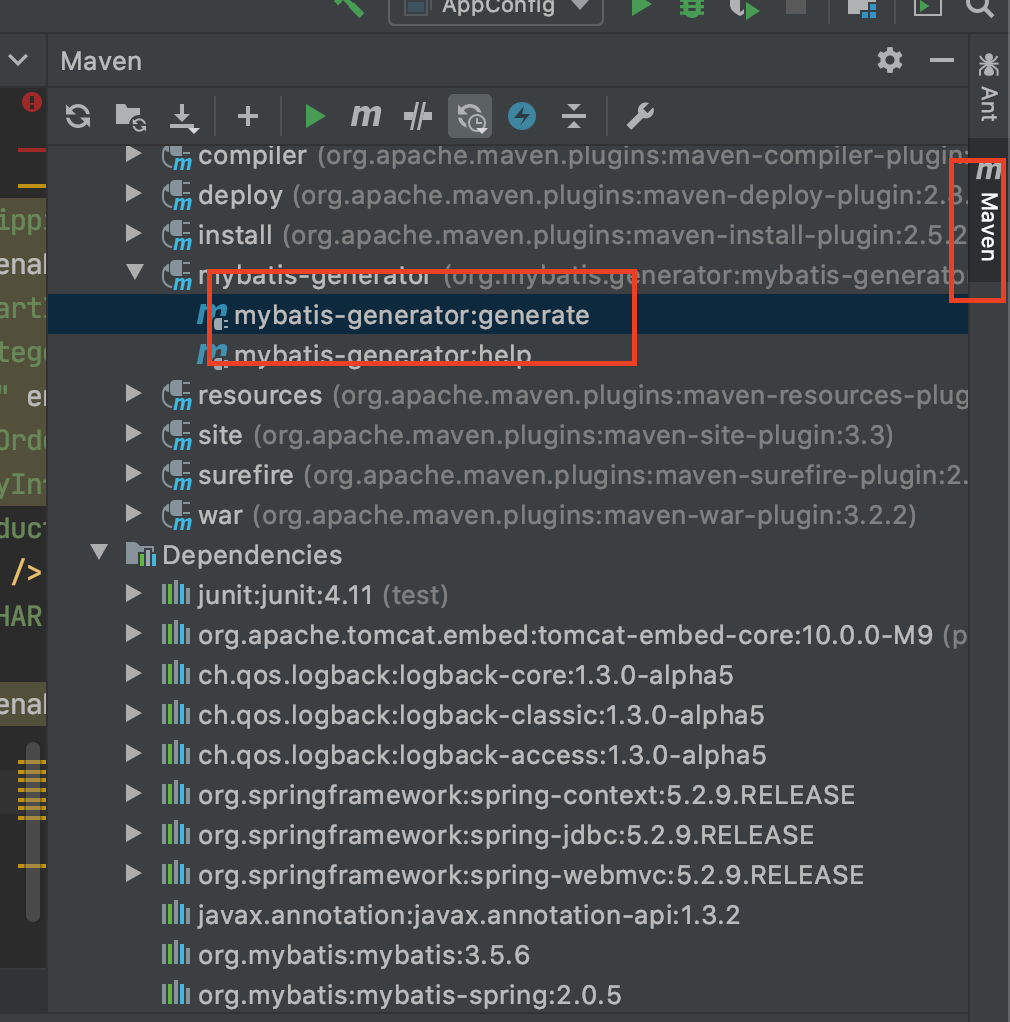Collapse the Dependencies node

pos(100,553)
